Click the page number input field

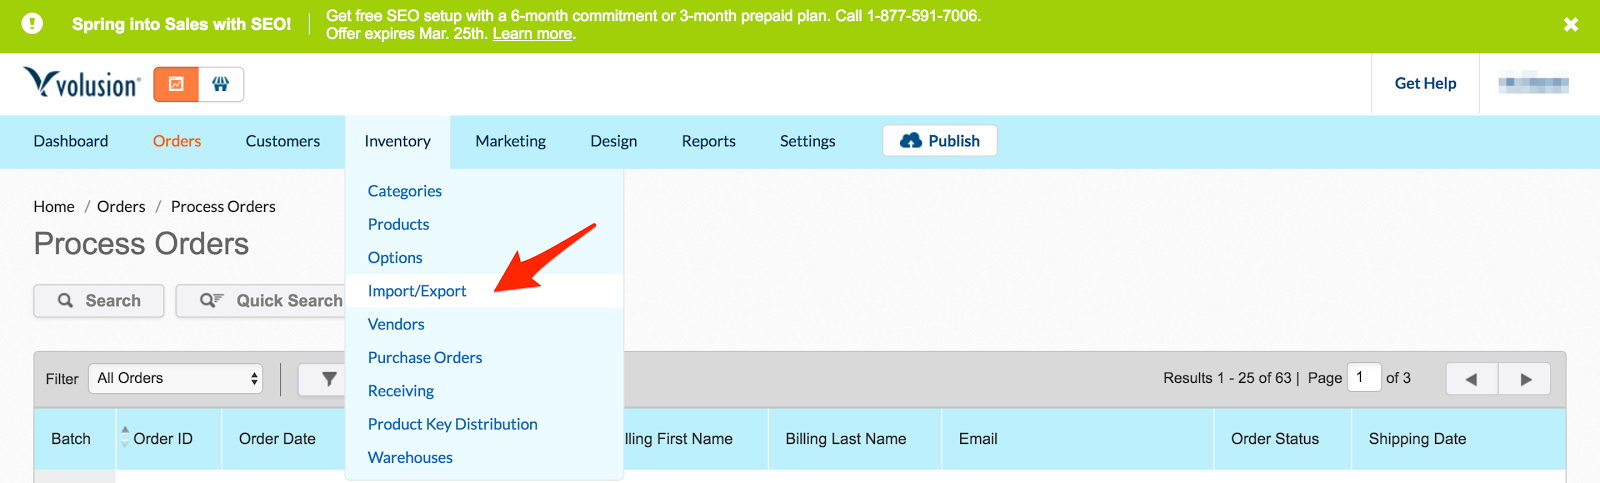click(x=1363, y=377)
